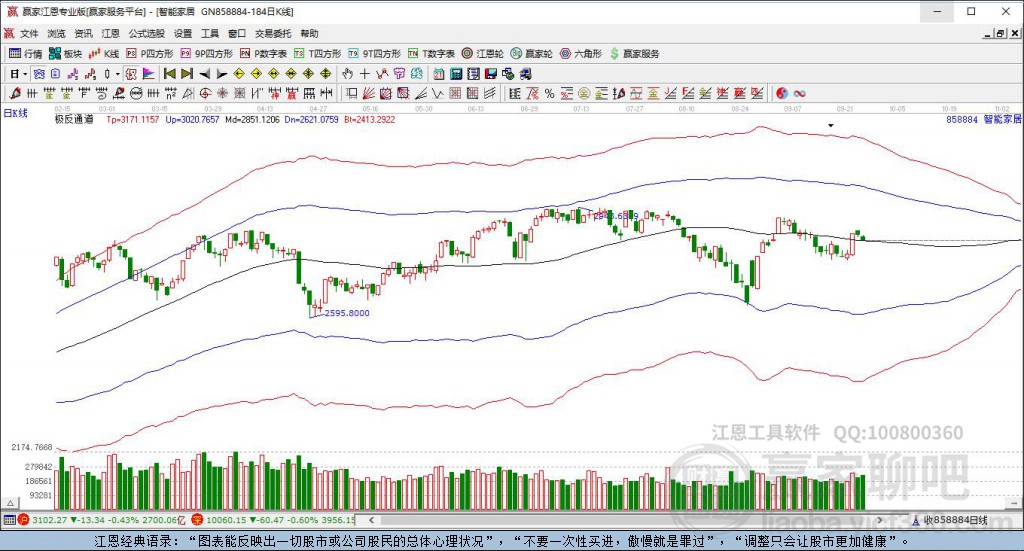Click the first yellow diamond arrow icon
The width and height of the screenshot is (1024, 551).
[239, 74]
